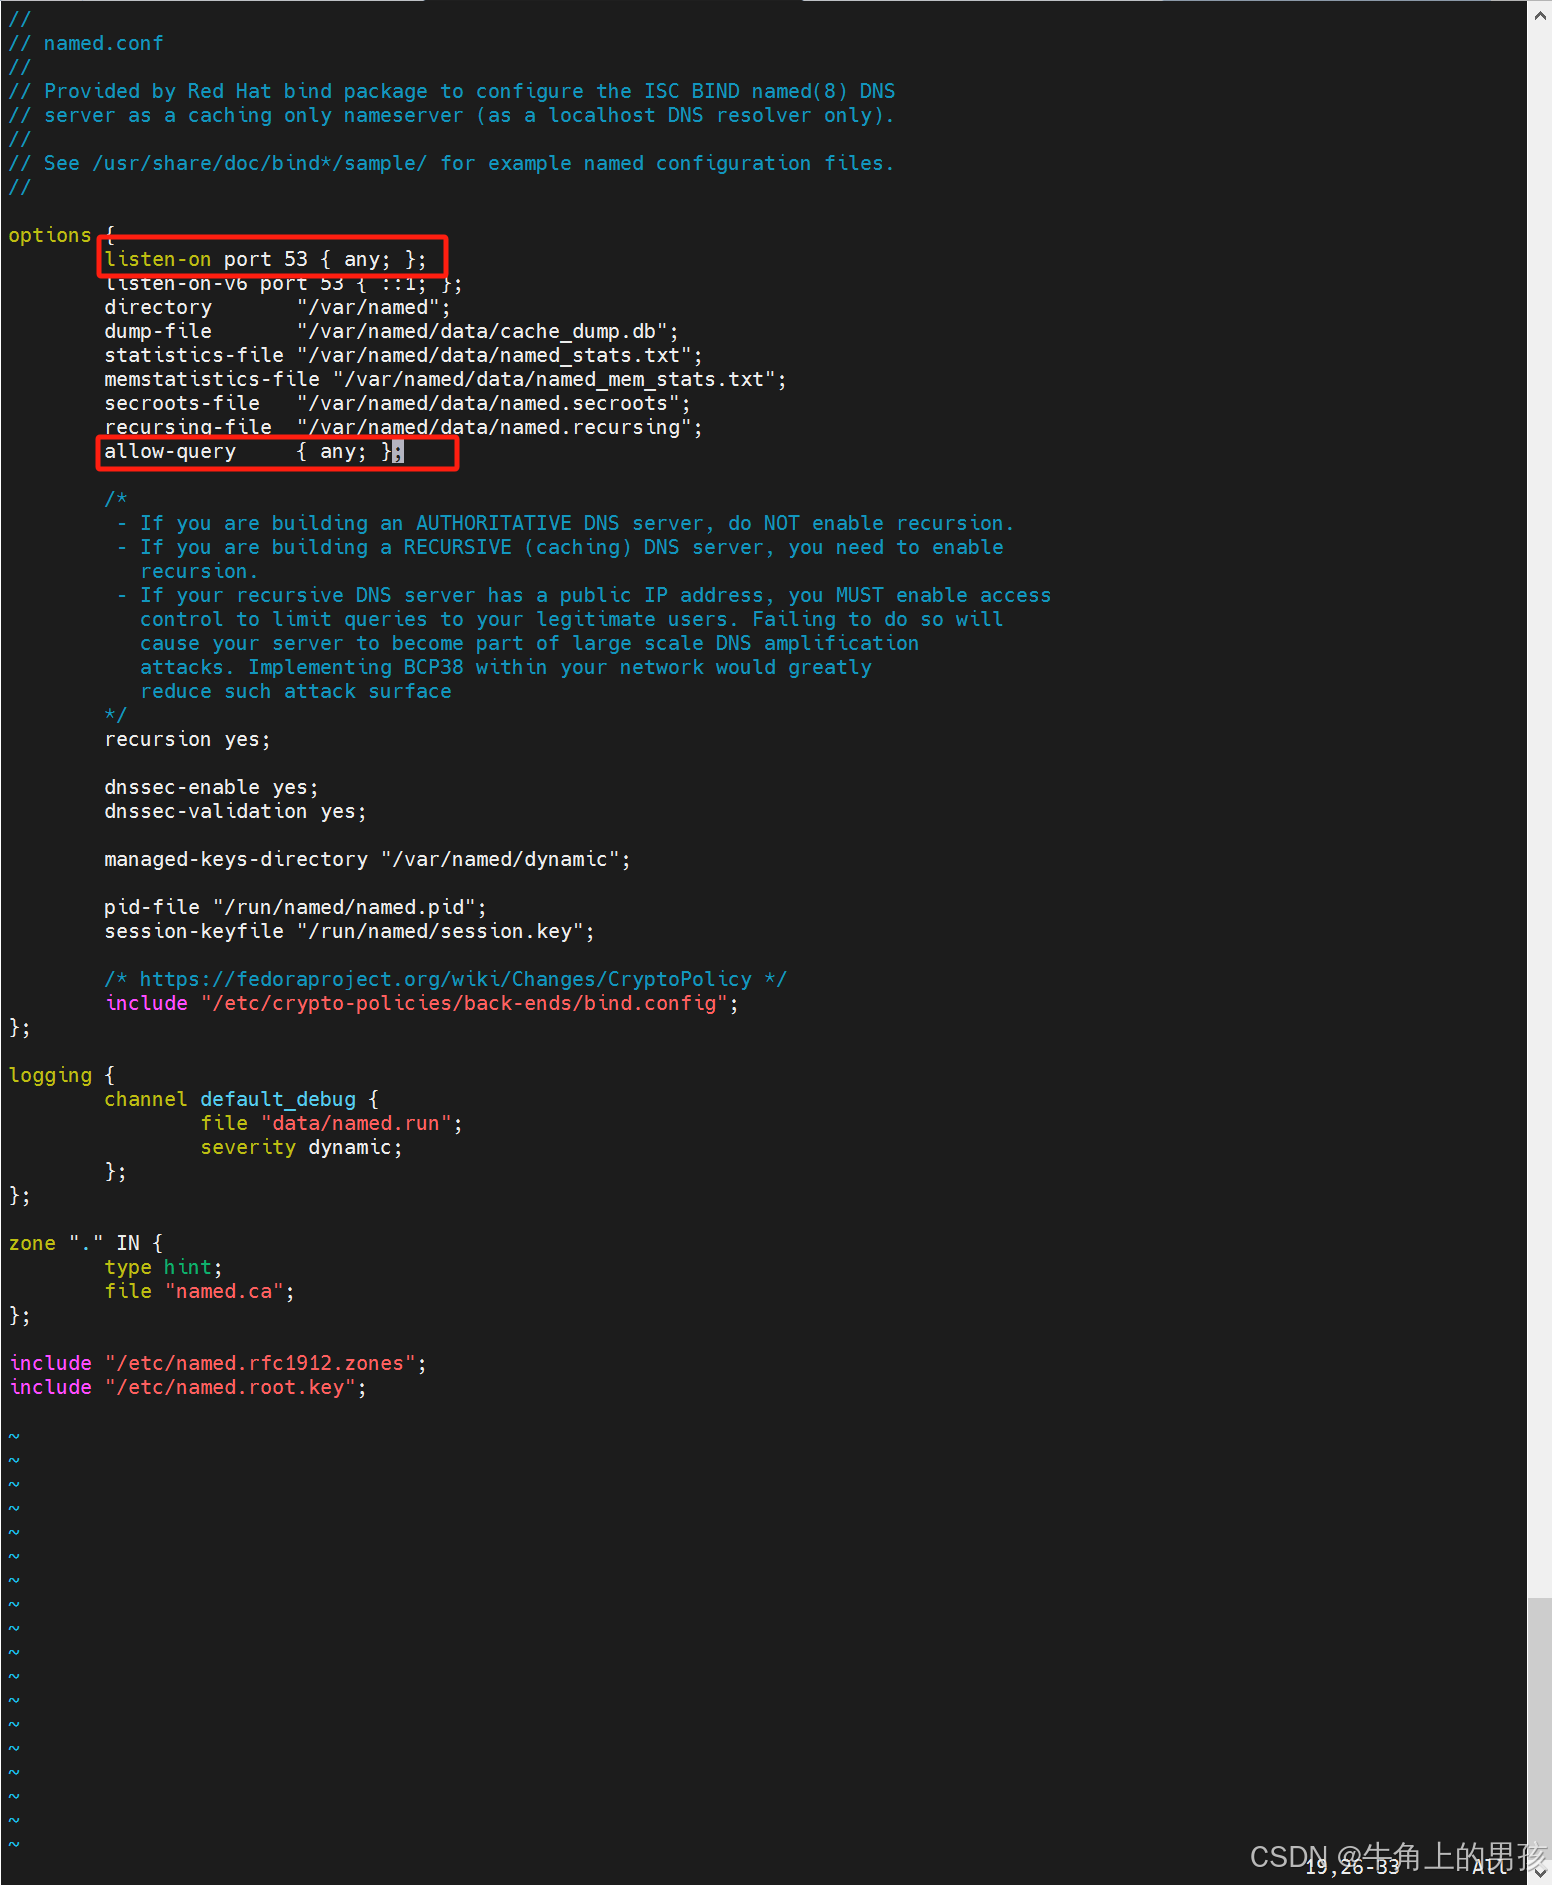Click the file "named.ca" line
This screenshot has width=1552, height=1885.
[199, 1291]
